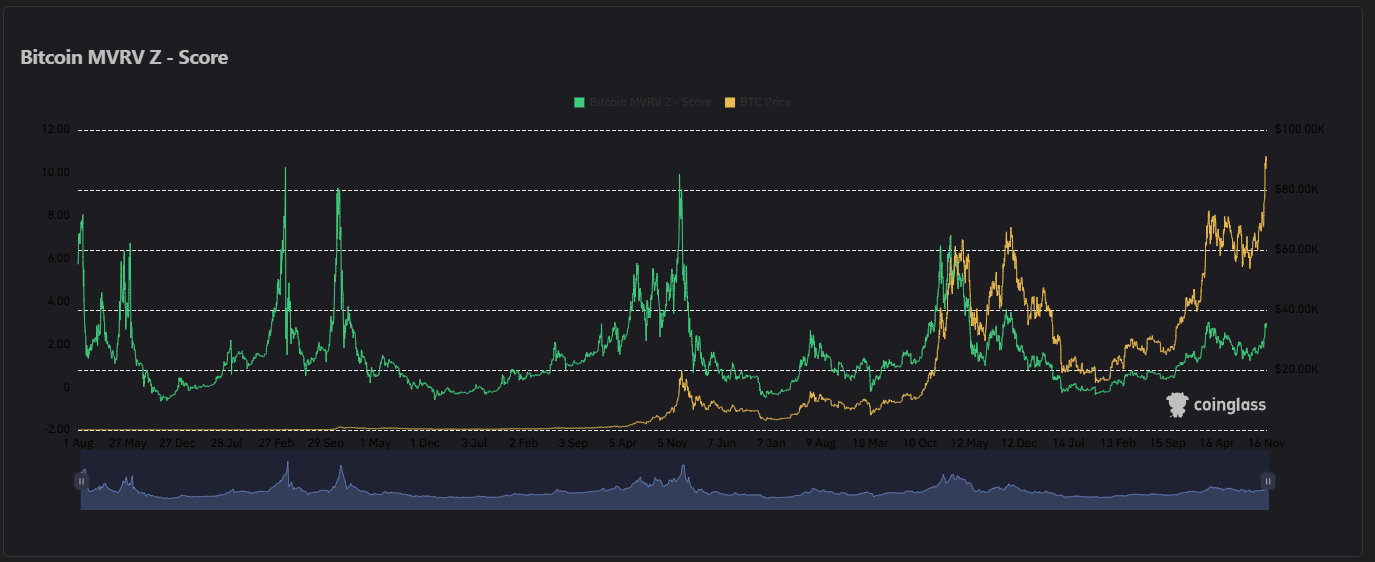Click the $20.00K label on right axis

click(1298, 370)
